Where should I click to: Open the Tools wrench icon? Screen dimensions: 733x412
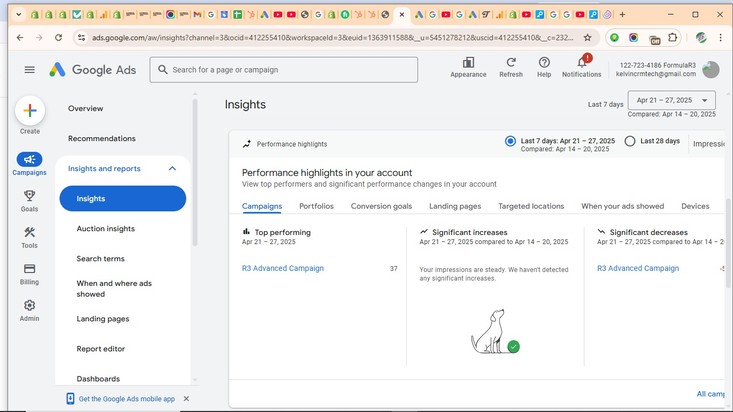tap(29, 233)
